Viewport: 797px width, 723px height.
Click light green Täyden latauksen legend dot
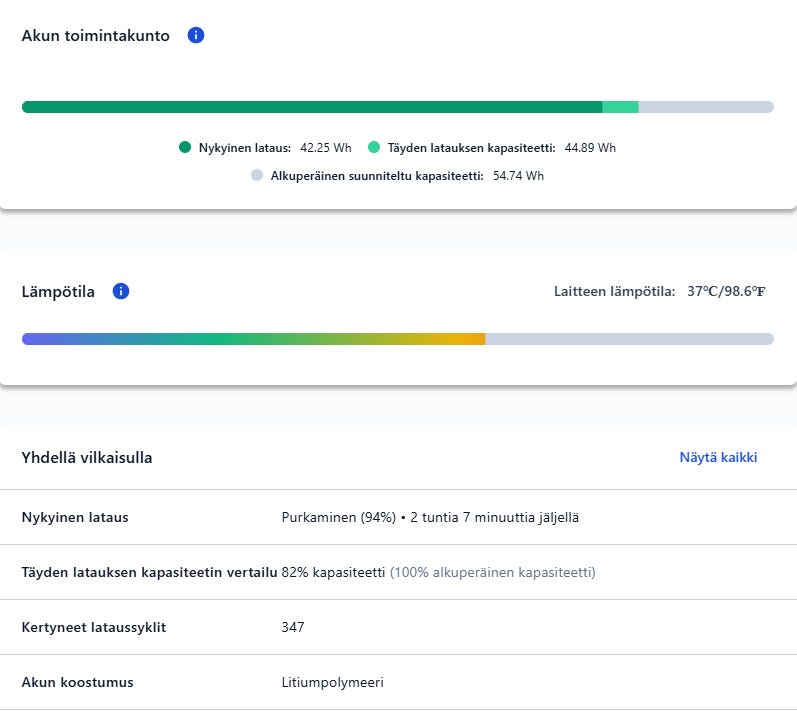pyautogui.click(x=374, y=147)
